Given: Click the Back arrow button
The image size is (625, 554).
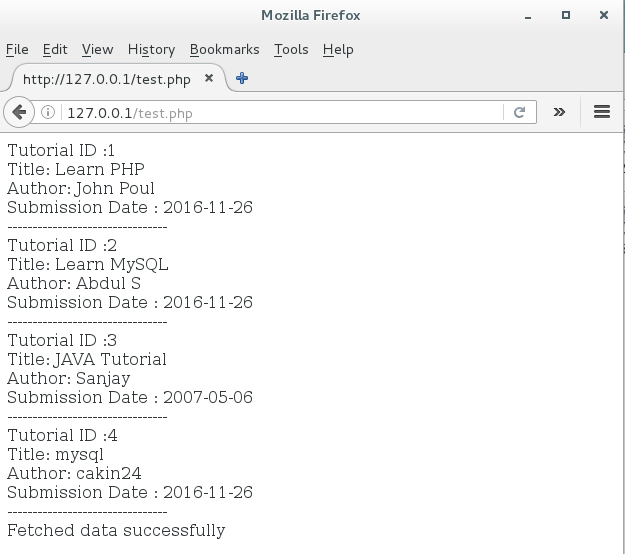Looking at the screenshot, I should 17,112.
